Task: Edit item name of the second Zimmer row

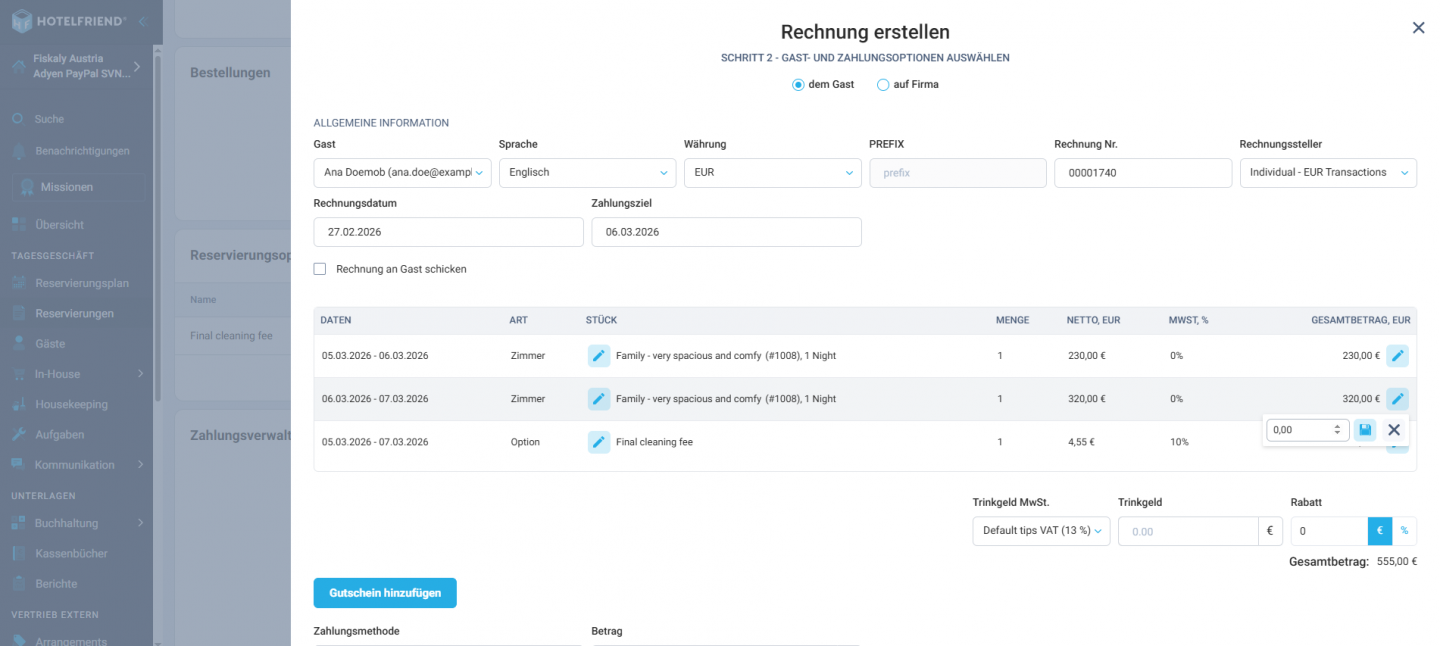Action: point(598,399)
